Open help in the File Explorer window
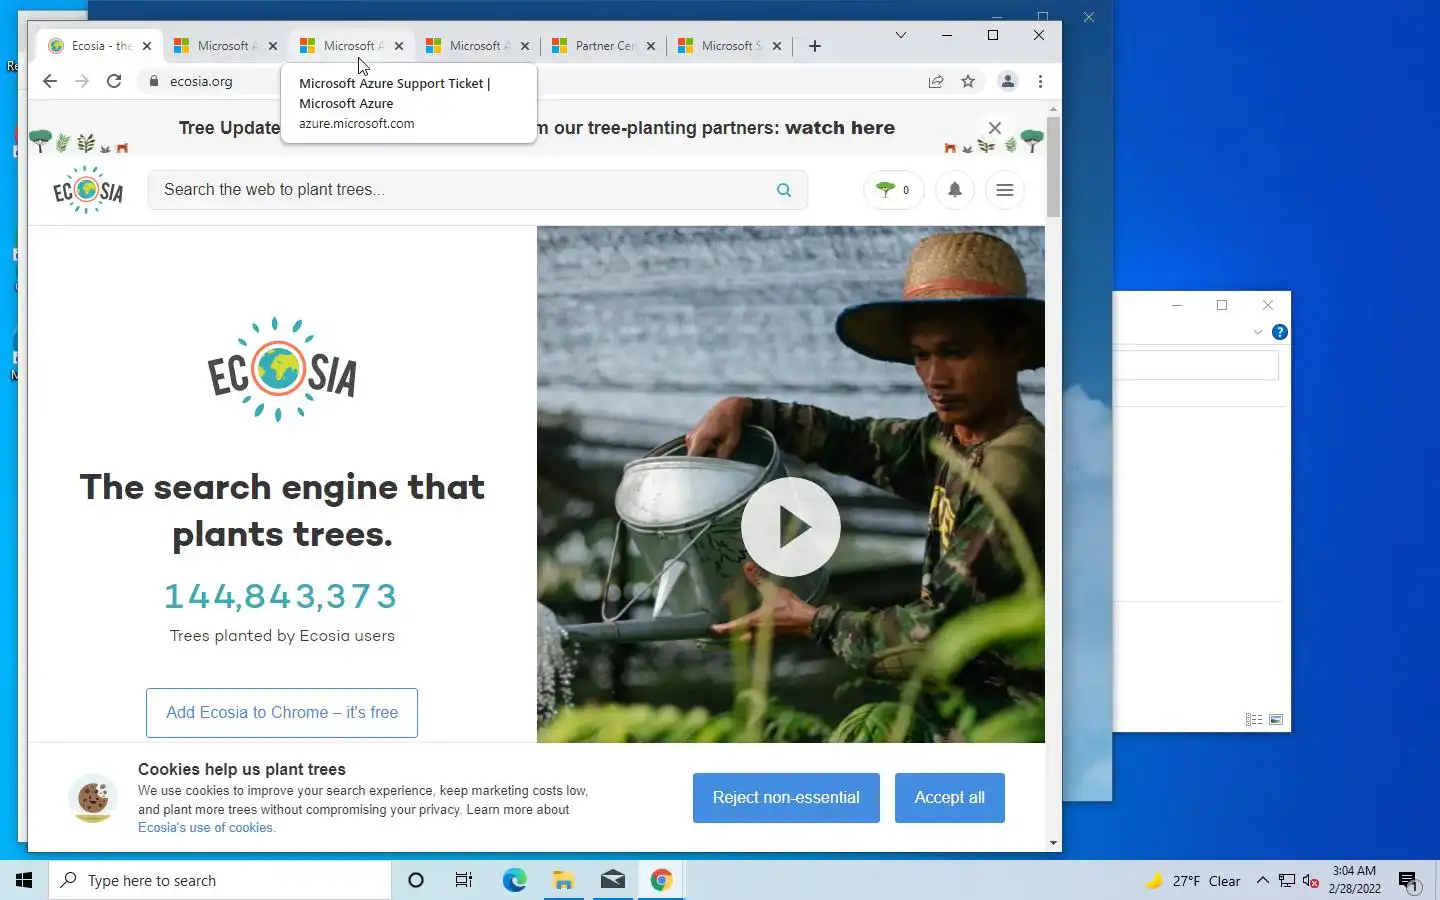Viewport: 1440px width, 900px height. (1279, 332)
